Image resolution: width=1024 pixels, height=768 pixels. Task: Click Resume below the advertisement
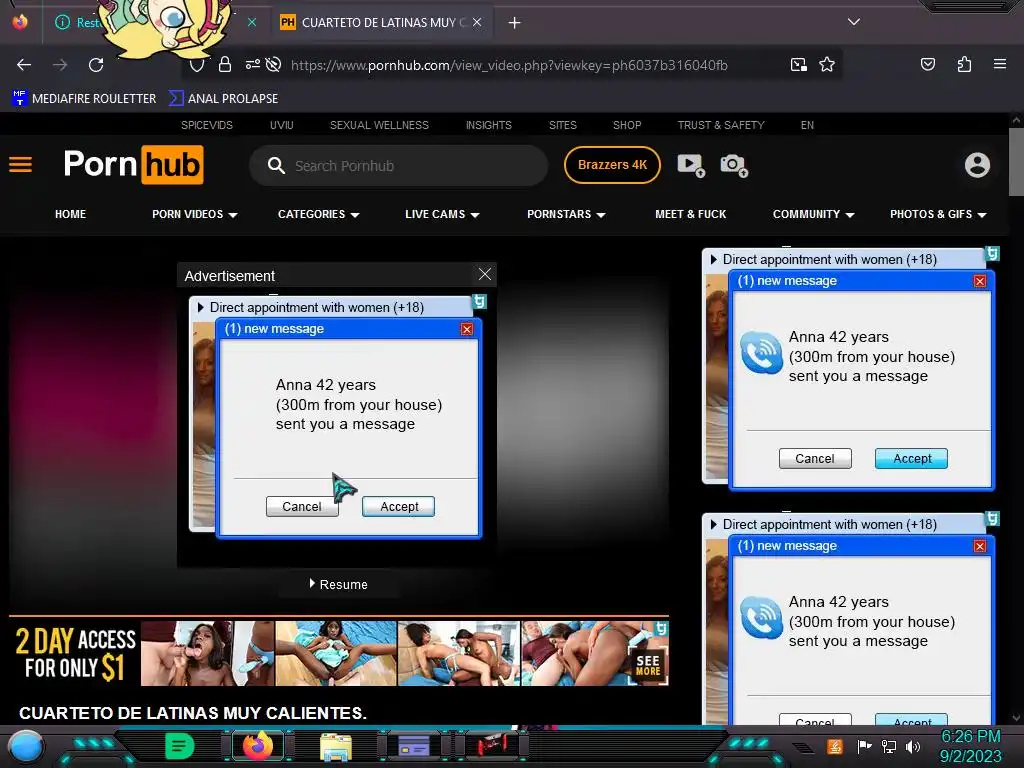pos(338,584)
